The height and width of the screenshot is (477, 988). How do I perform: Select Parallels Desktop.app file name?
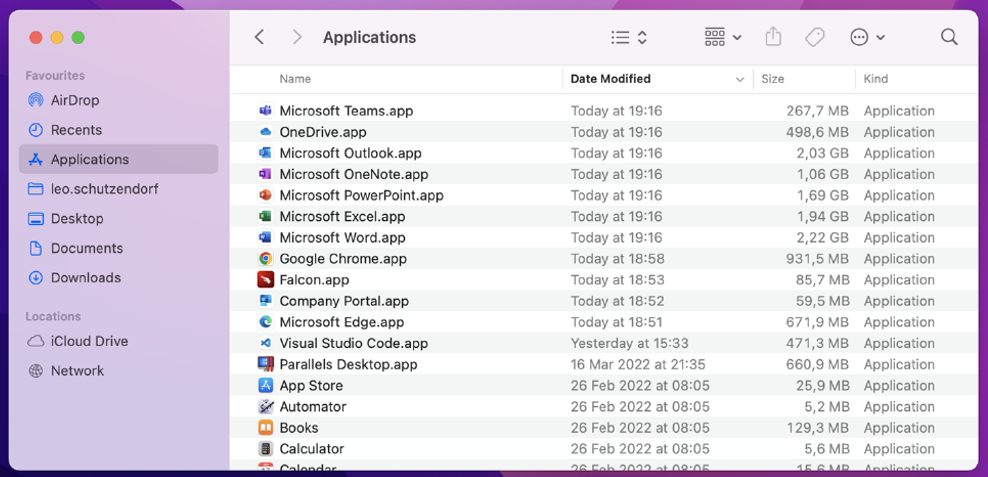348,364
